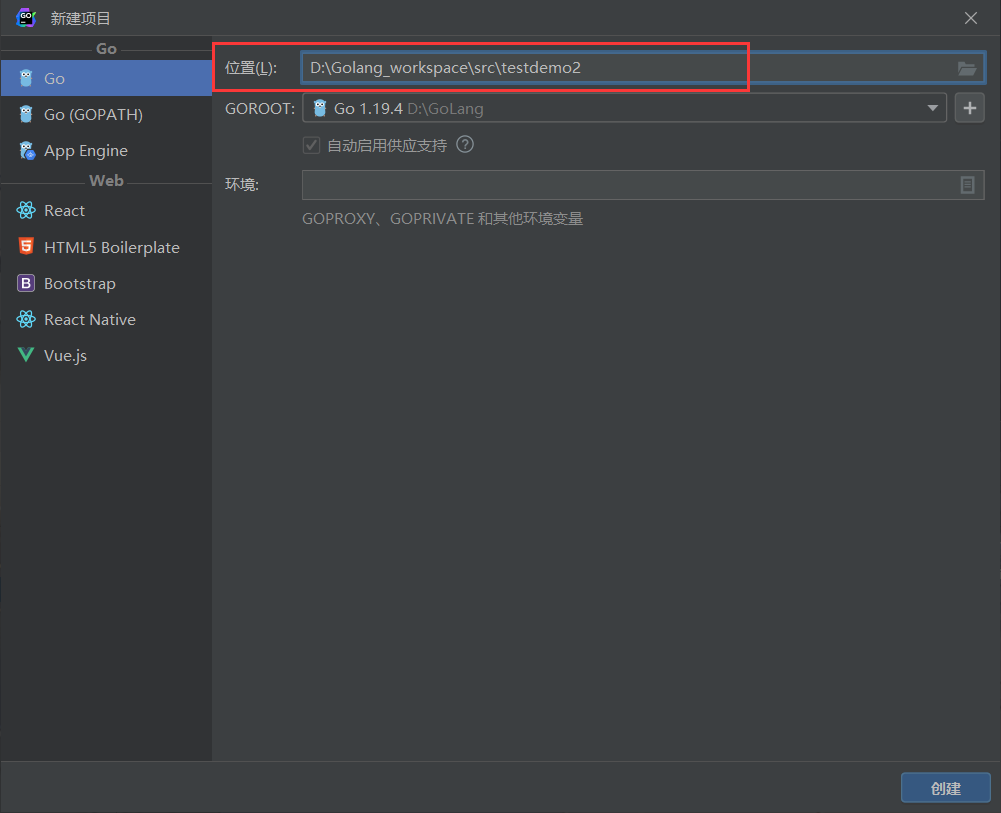Choose Vue.js project template
Screen dimensions: 1001x813
point(65,356)
